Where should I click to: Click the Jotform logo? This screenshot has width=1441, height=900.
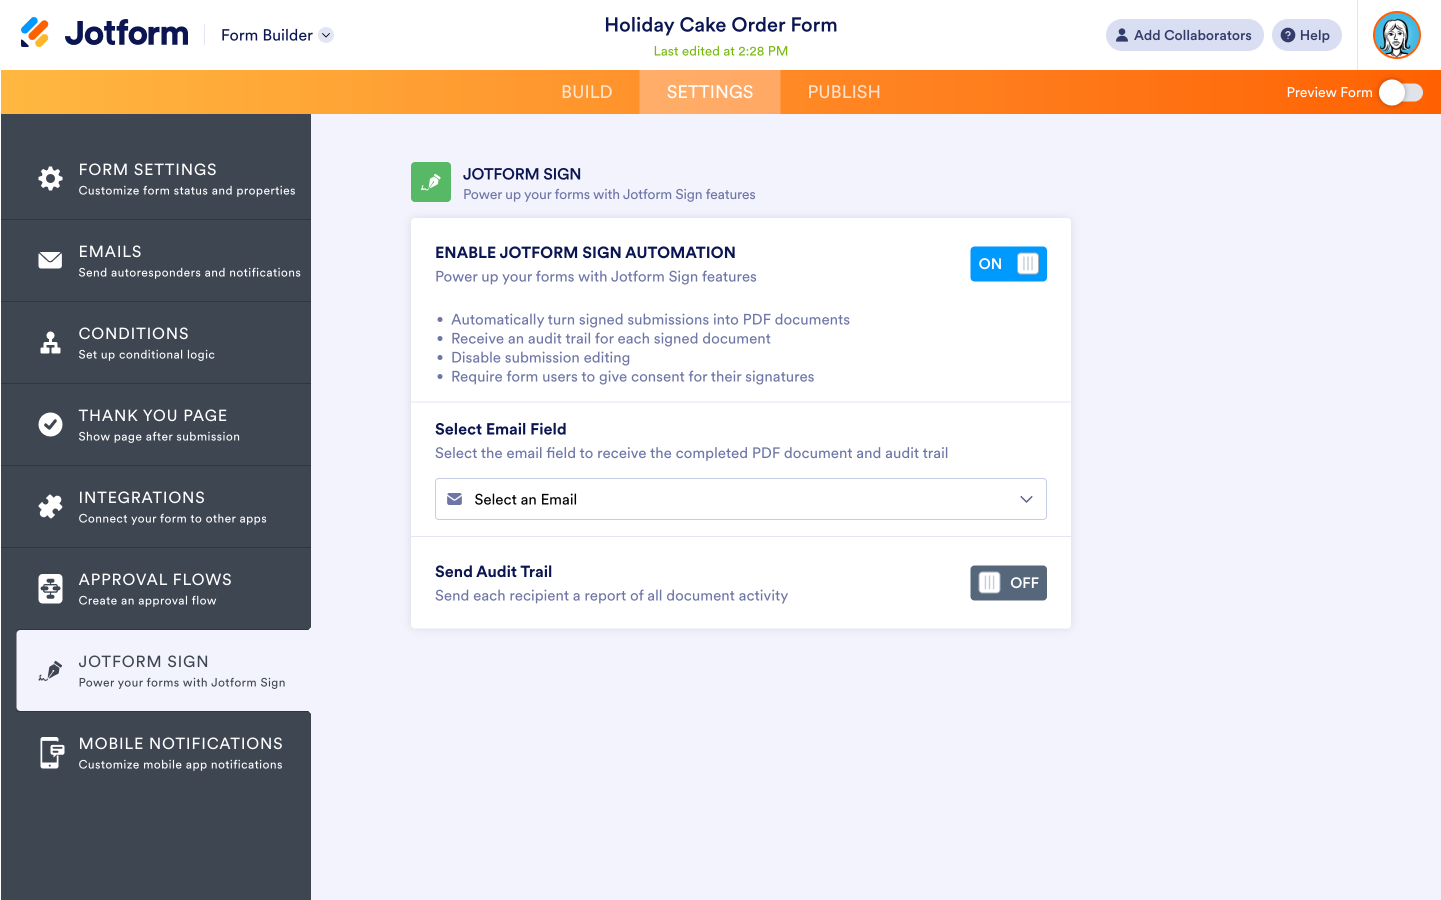105,34
